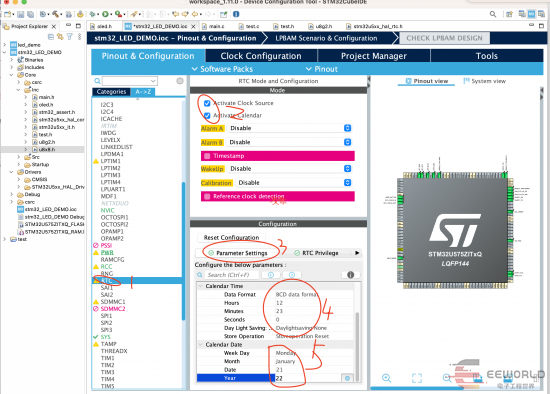This screenshot has height=394, width=550.
Task: Click the info icon above the parameter list
Action: point(350,275)
